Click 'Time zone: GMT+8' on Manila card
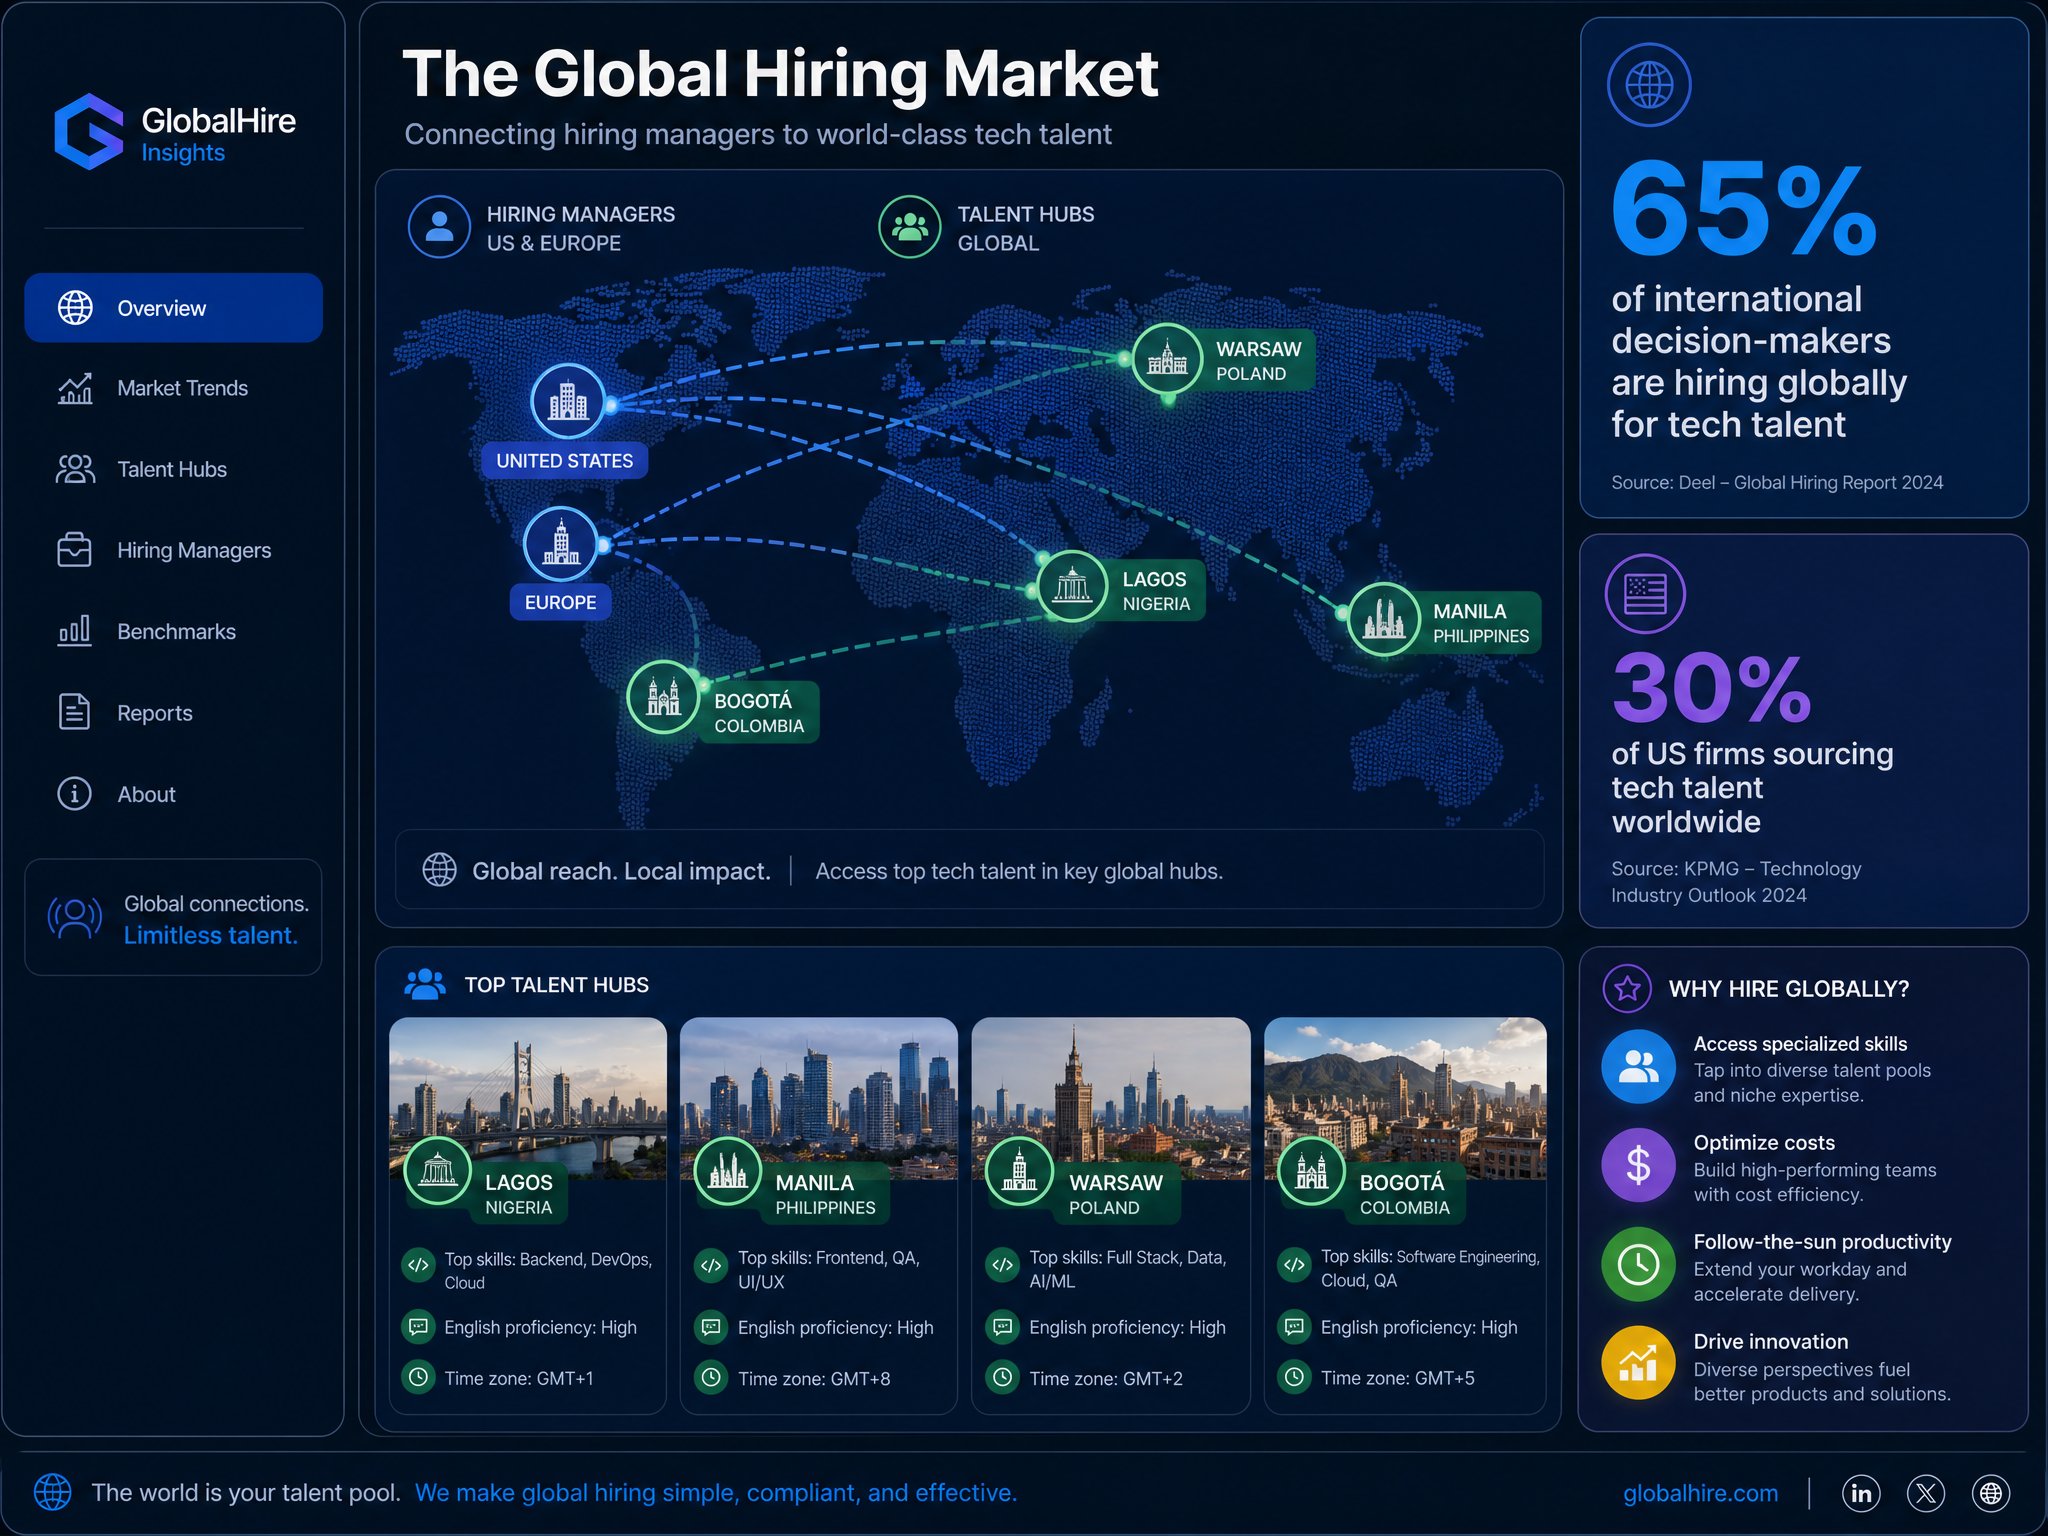This screenshot has height=1536, width=2048. pos(814,1378)
